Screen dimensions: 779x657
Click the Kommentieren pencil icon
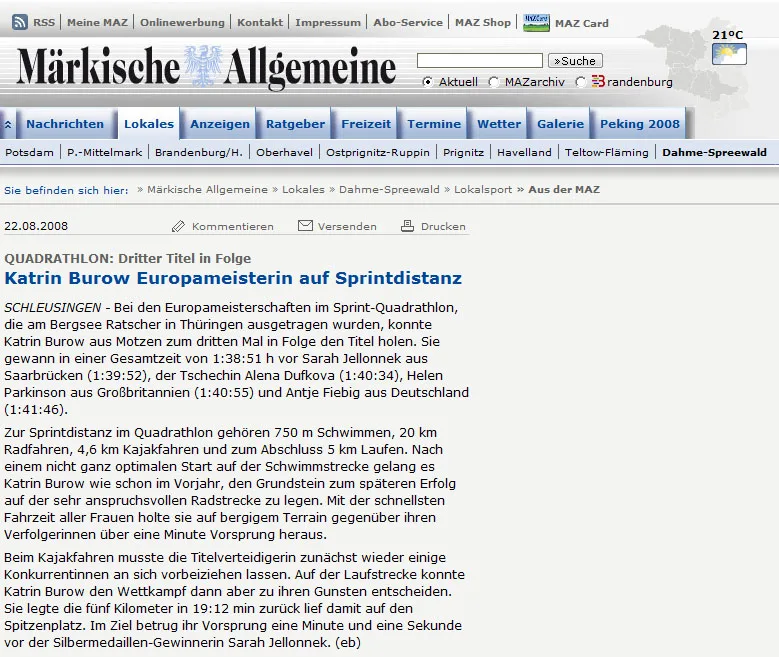(x=178, y=227)
